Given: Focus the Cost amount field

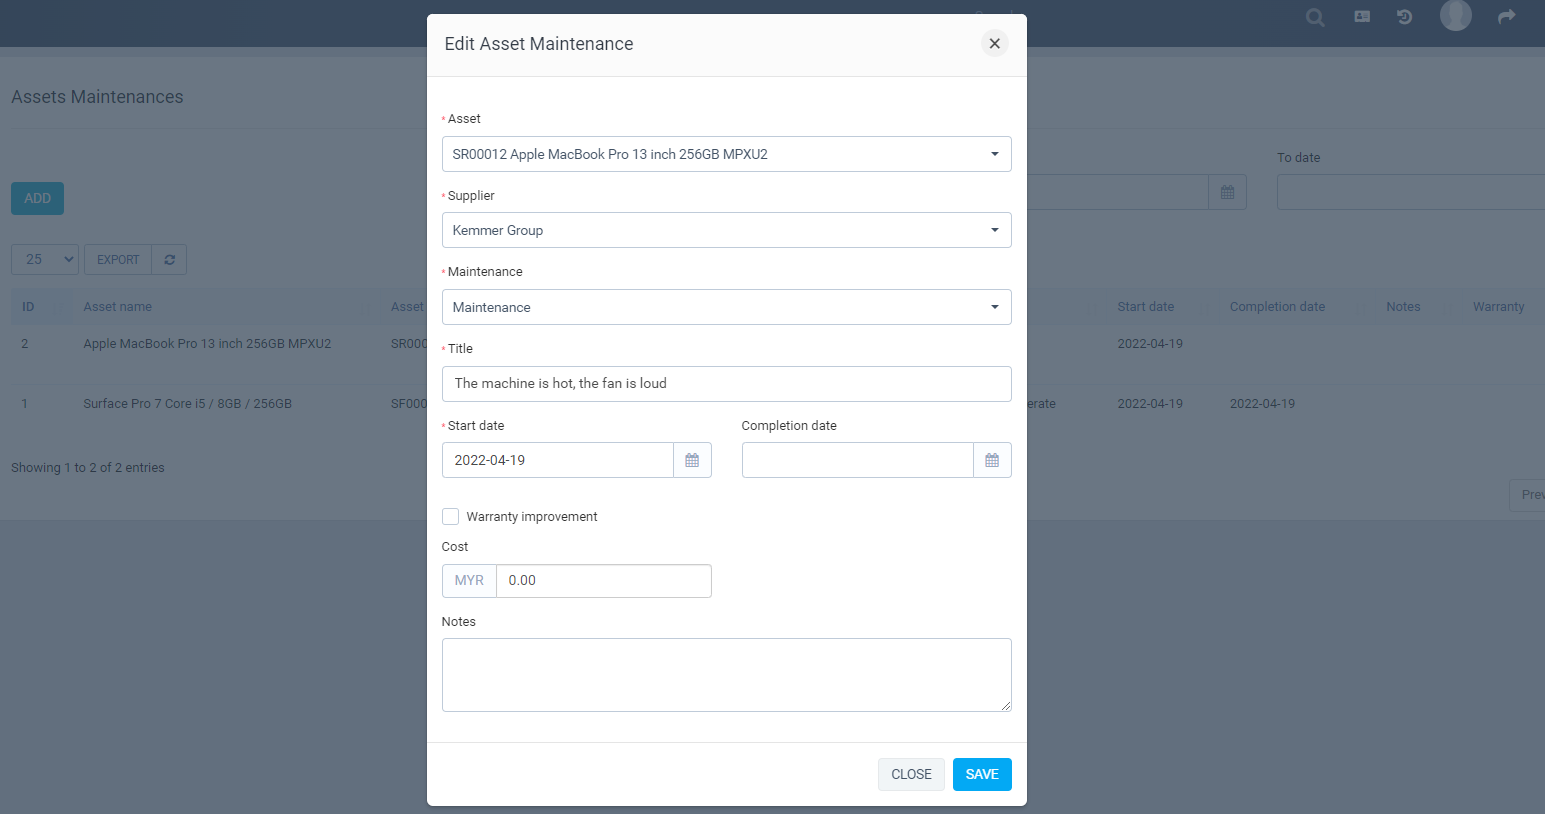Looking at the screenshot, I should click(x=603, y=581).
